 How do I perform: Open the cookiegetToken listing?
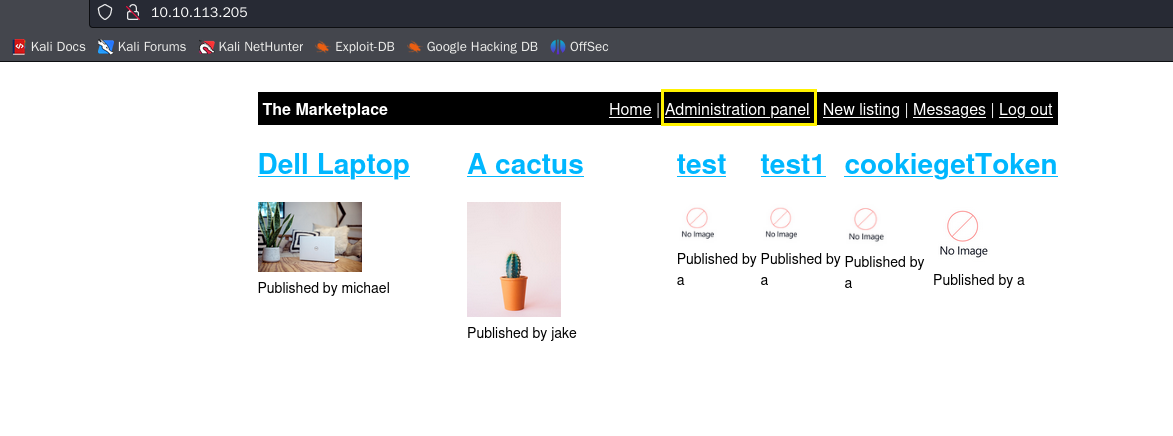click(x=950, y=164)
